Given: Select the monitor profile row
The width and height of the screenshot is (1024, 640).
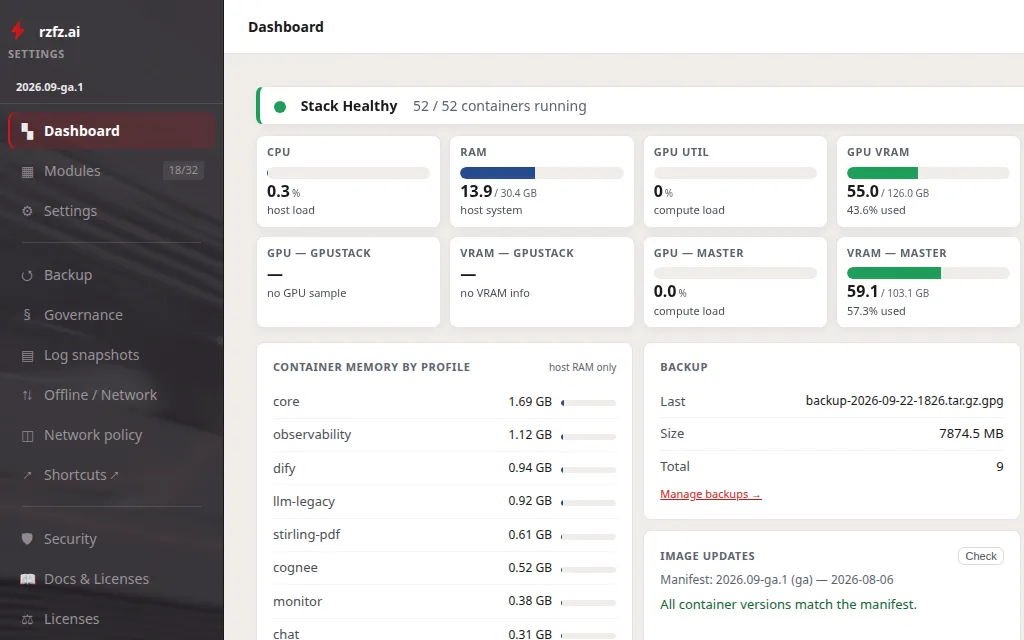Looking at the screenshot, I should pyautogui.click(x=444, y=601).
